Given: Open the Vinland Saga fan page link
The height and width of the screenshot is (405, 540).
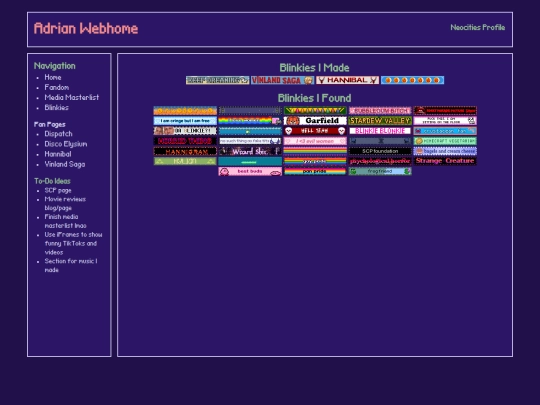Looking at the screenshot, I should pyautogui.click(x=65, y=165).
